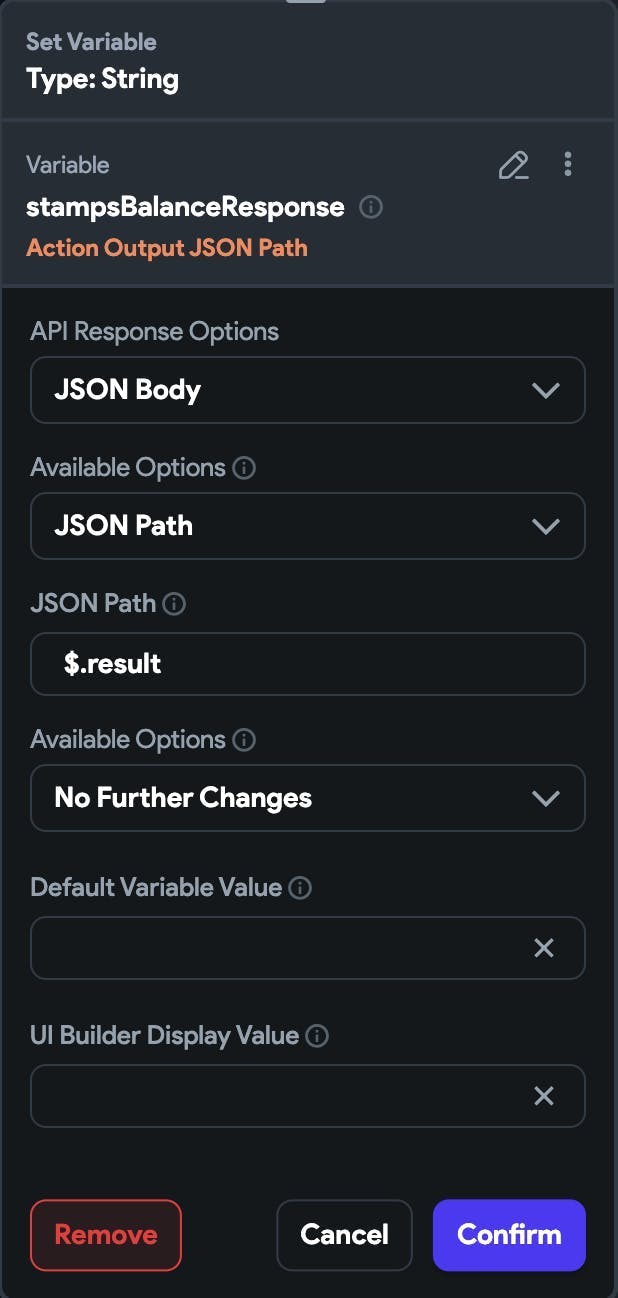
Task: Edit the stampsBalanceResponse variable with pencil icon
Action: [514, 165]
